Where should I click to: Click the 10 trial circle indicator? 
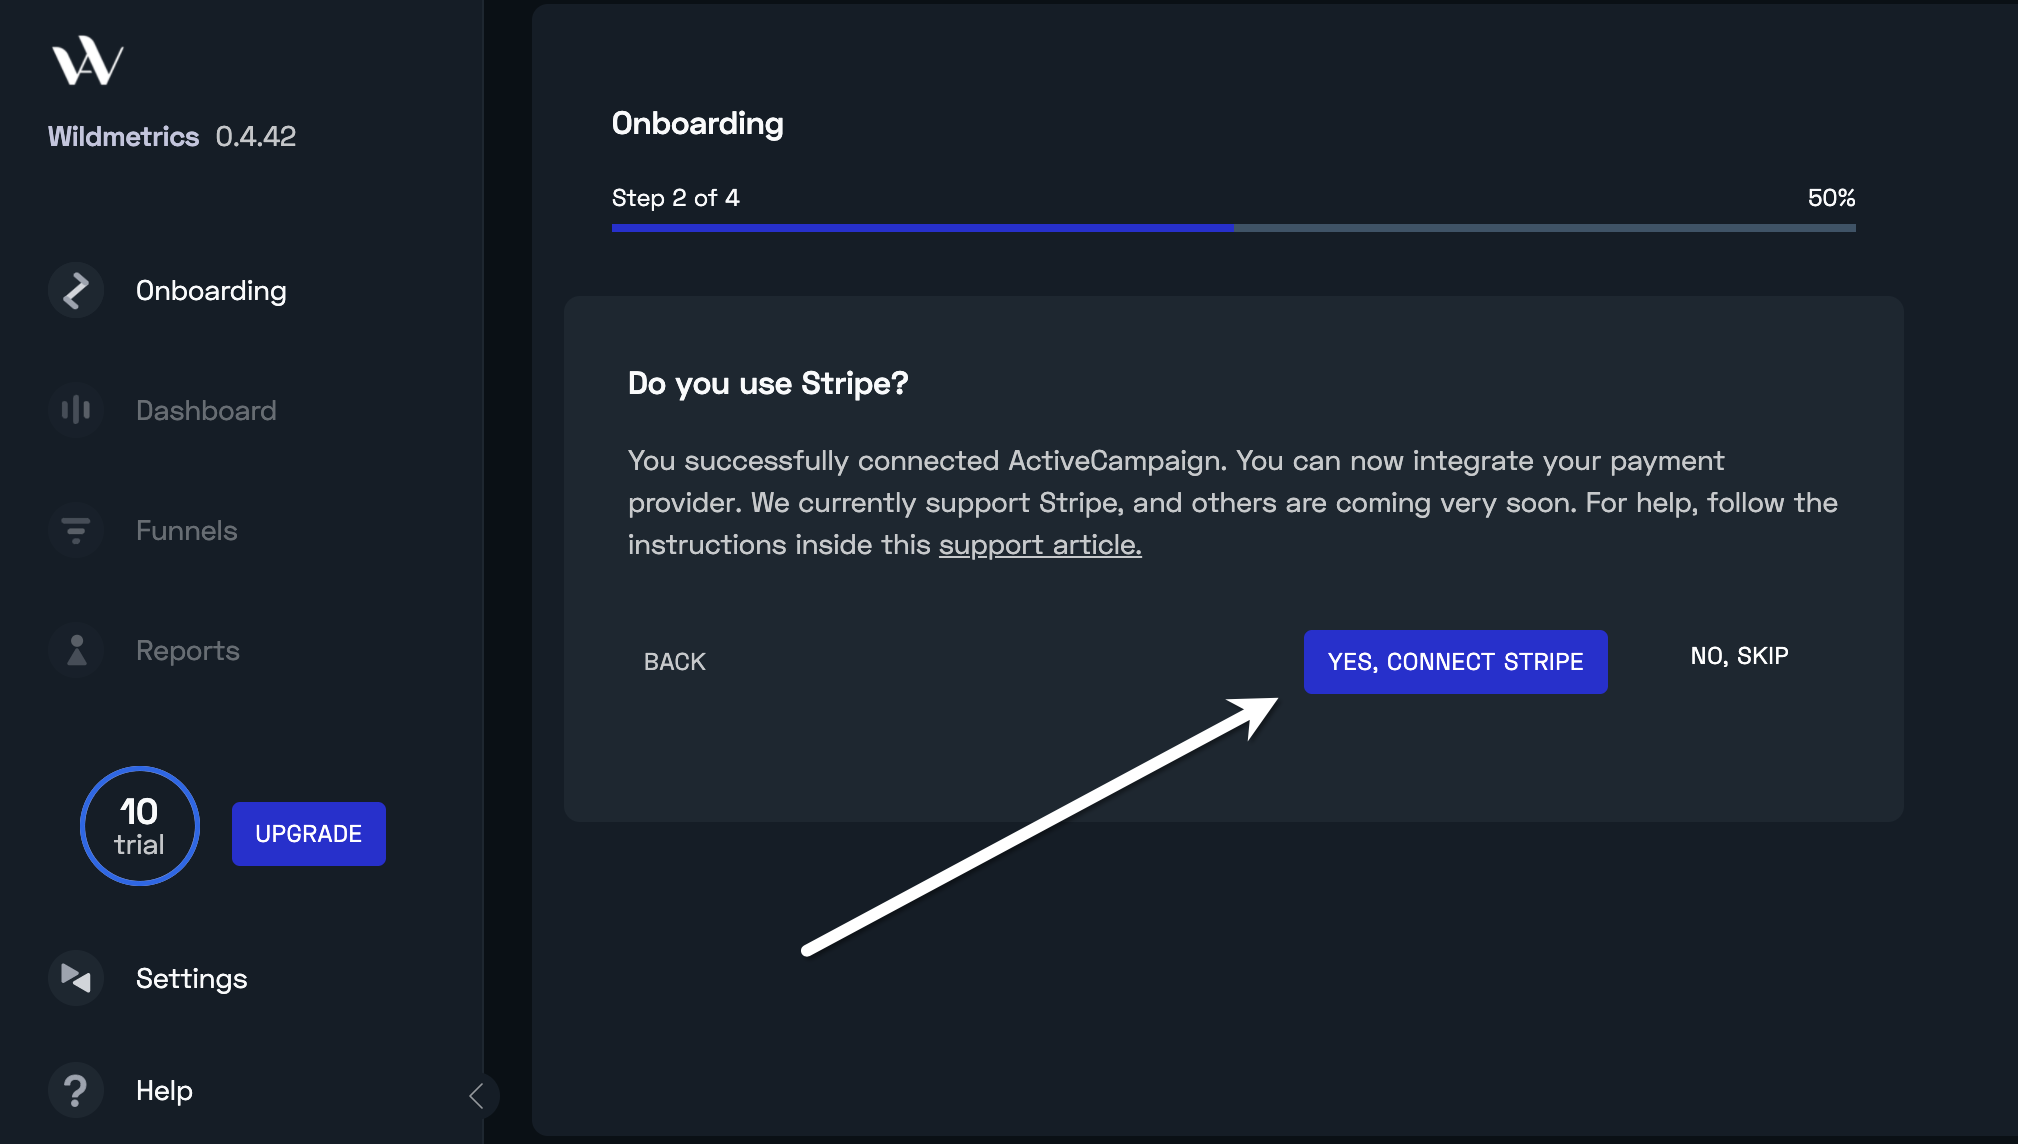140,826
